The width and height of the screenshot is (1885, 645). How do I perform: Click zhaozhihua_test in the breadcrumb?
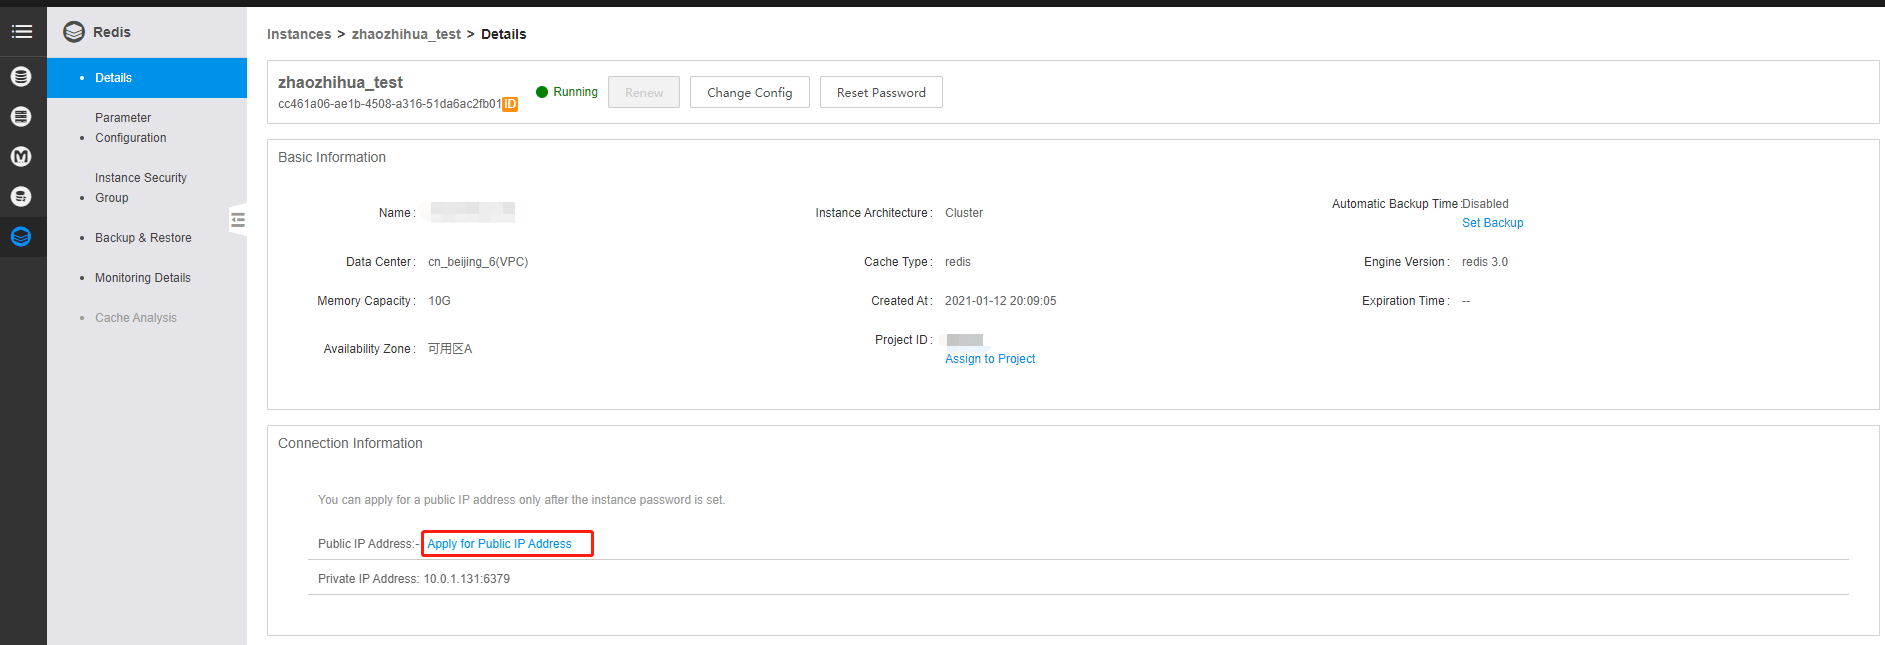[406, 34]
